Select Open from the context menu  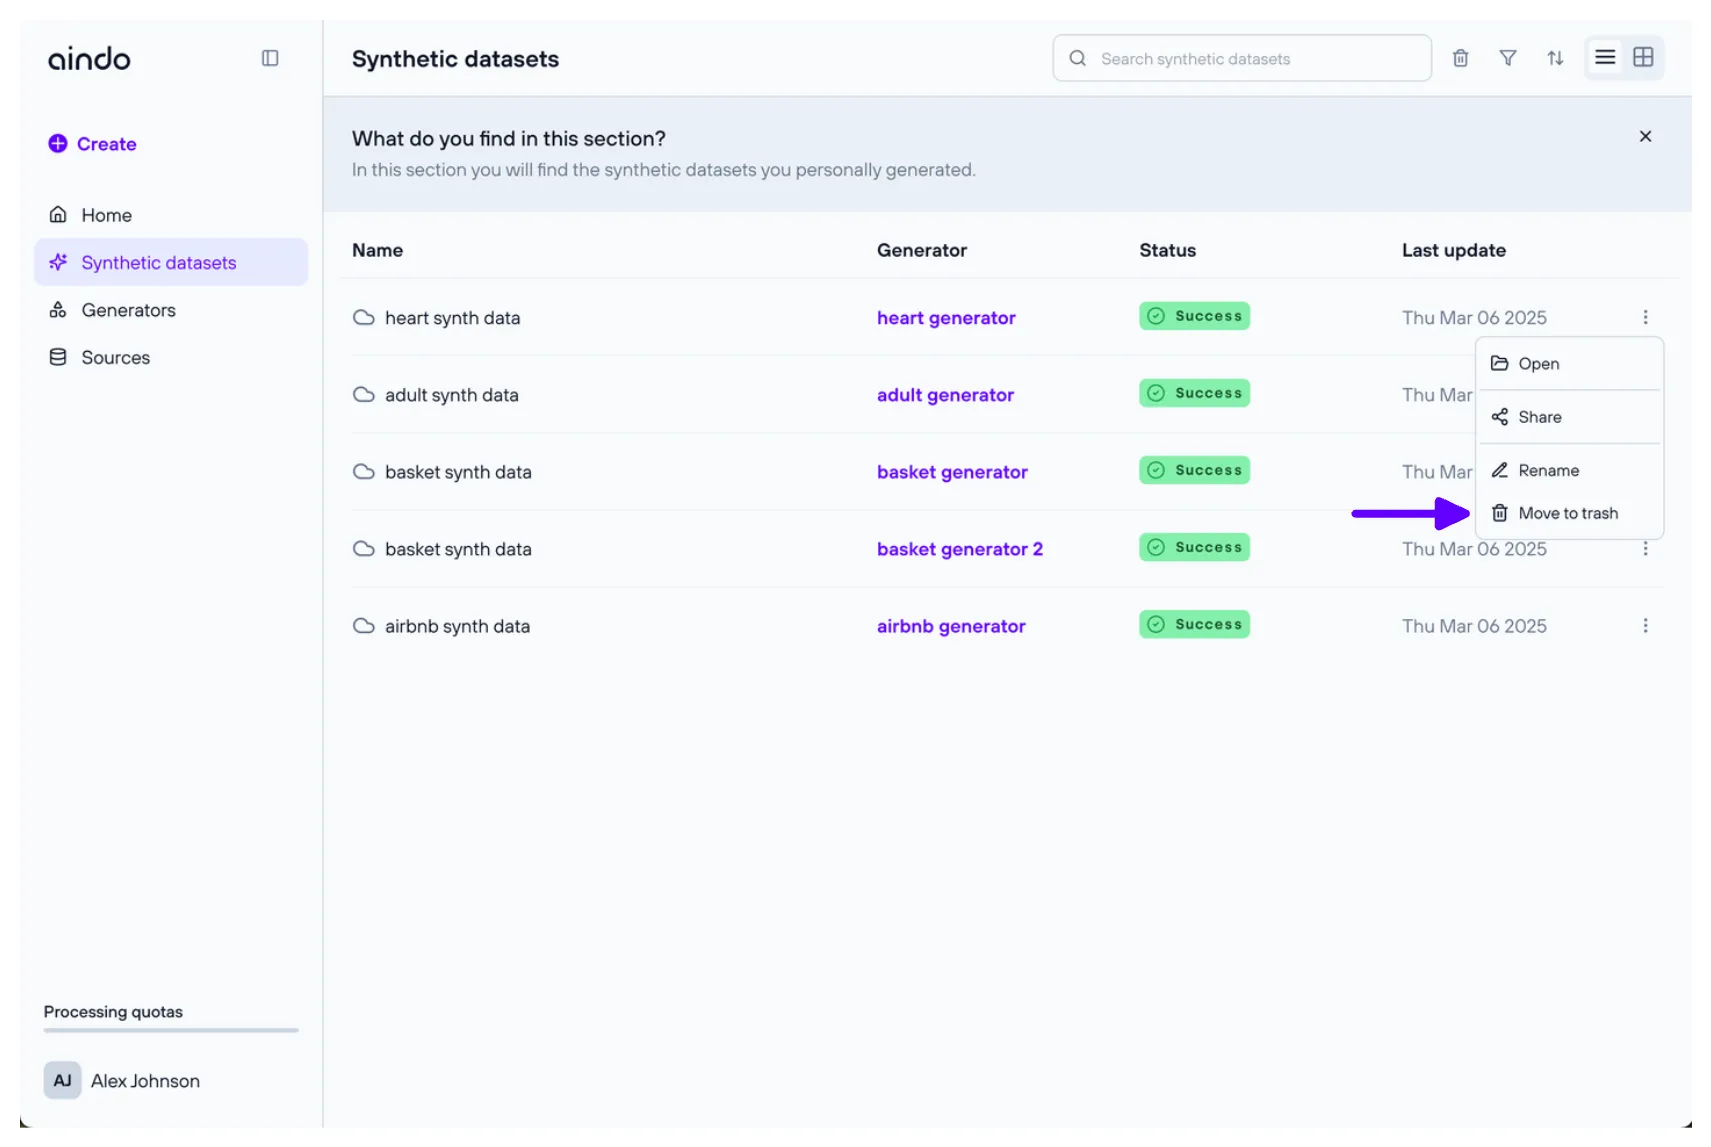pos(1537,364)
